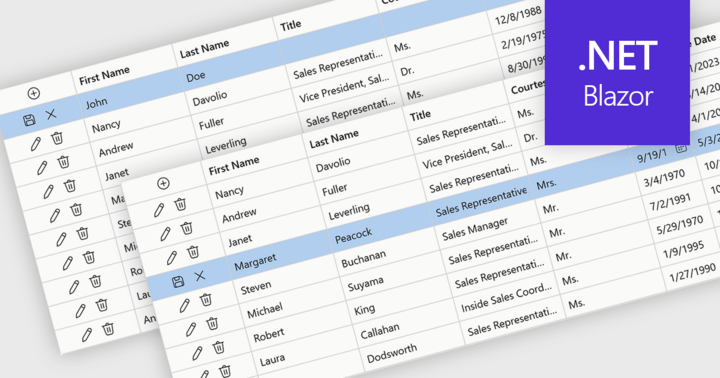Delete Nancy's row in the front grid
720x378 pixels.
tap(180, 204)
